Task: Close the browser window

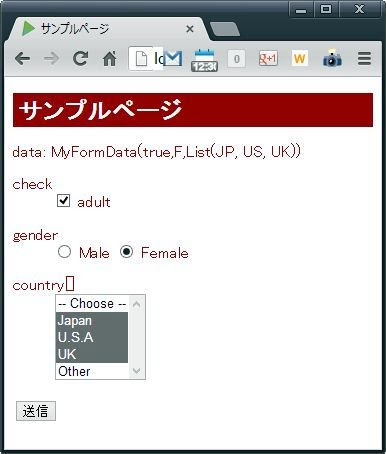Action: tap(359, 9)
